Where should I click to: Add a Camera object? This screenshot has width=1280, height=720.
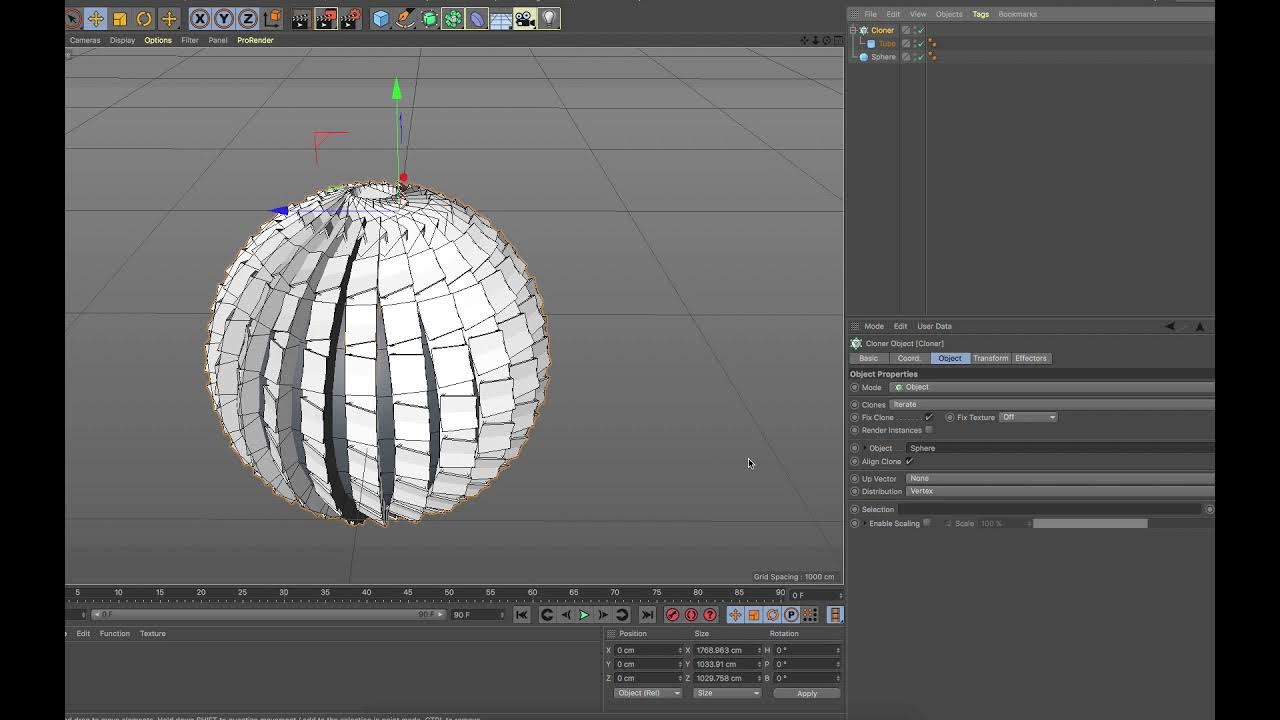525,18
